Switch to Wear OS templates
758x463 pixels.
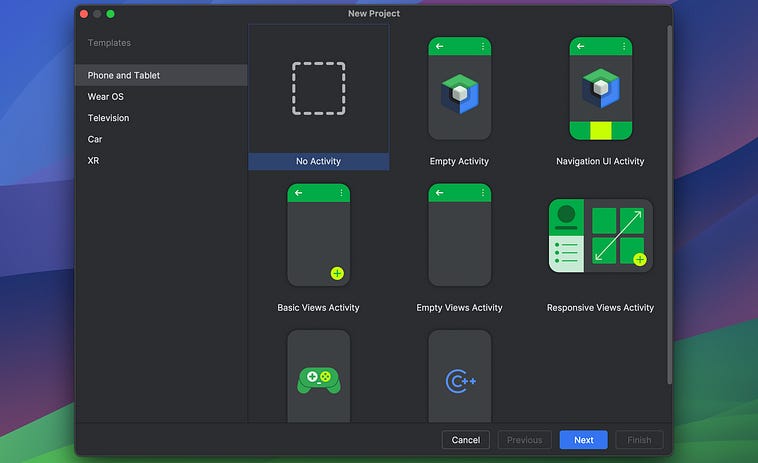[x=161, y=97]
